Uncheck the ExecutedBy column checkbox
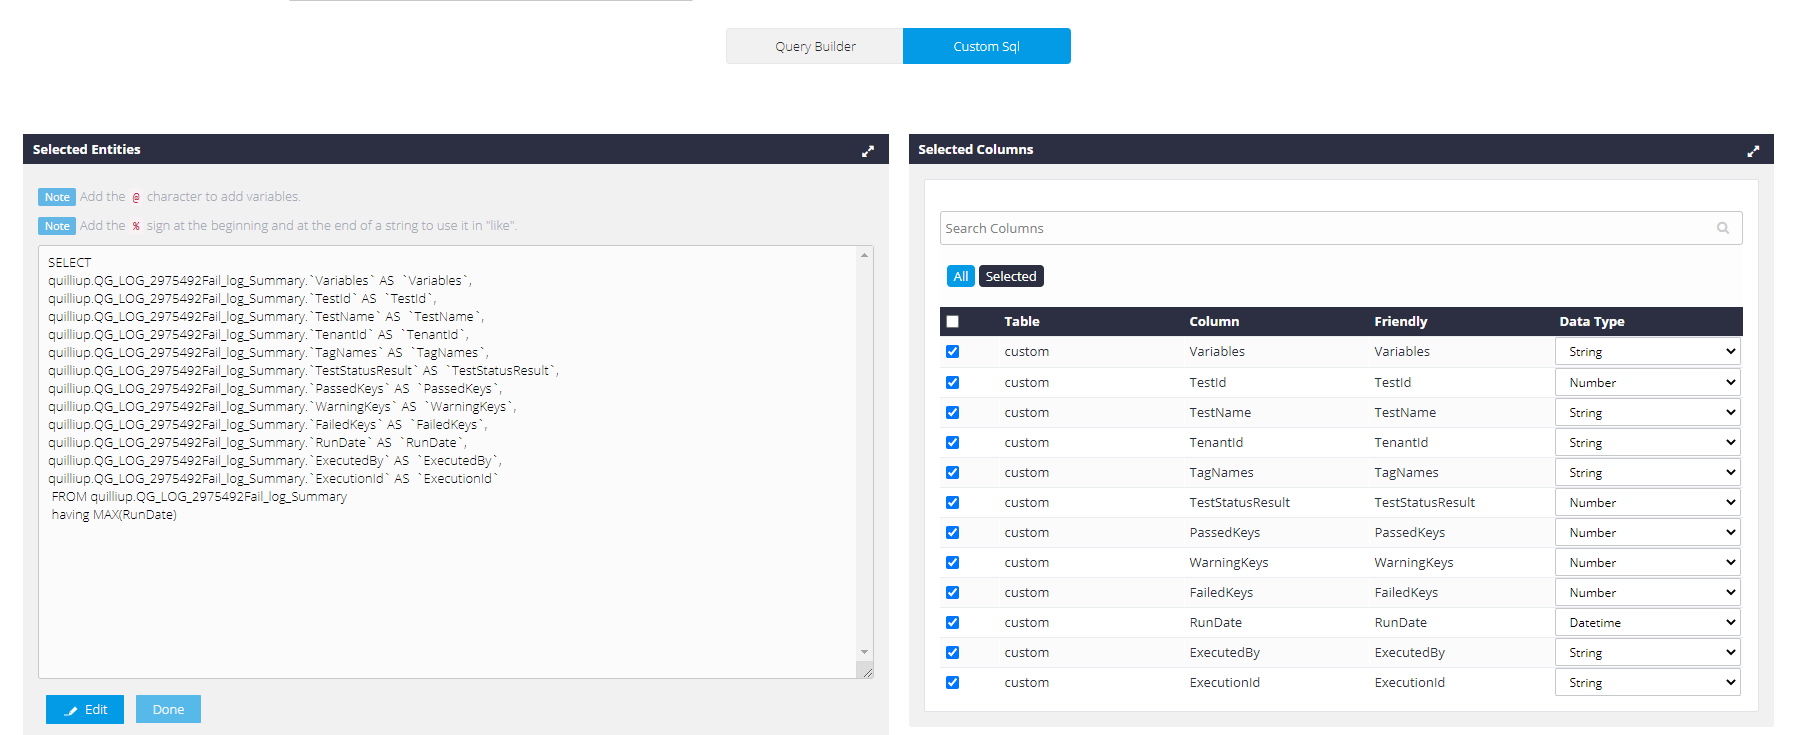The image size is (1803, 735). click(x=952, y=652)
